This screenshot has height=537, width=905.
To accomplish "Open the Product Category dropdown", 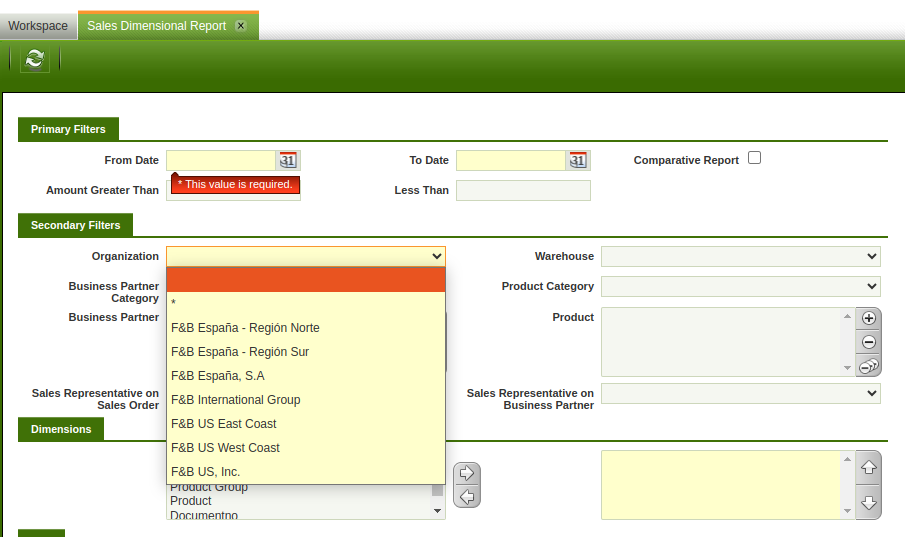I will [740, 287].
